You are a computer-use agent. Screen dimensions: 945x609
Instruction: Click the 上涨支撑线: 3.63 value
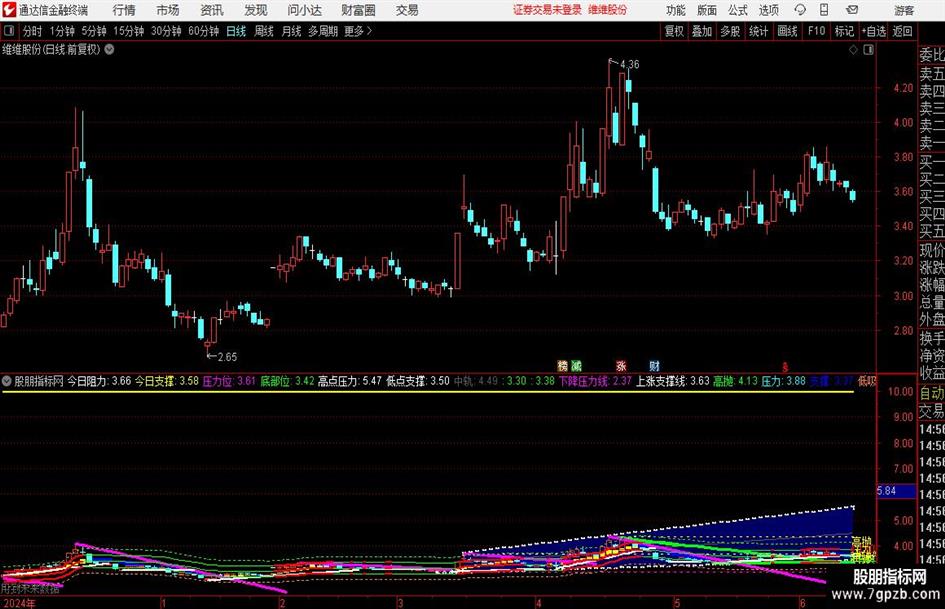673,381
